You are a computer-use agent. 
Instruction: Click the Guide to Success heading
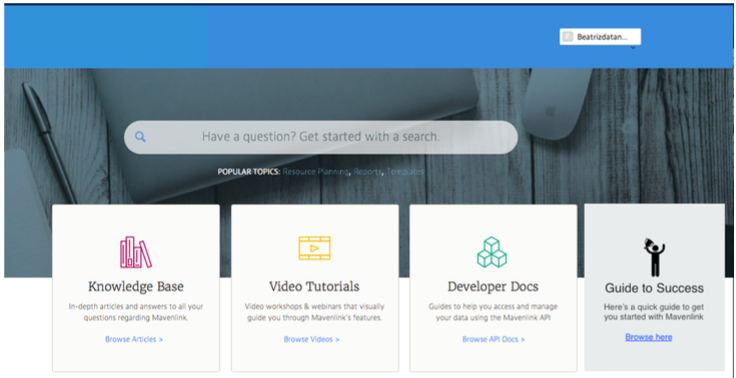pos(654,288)
